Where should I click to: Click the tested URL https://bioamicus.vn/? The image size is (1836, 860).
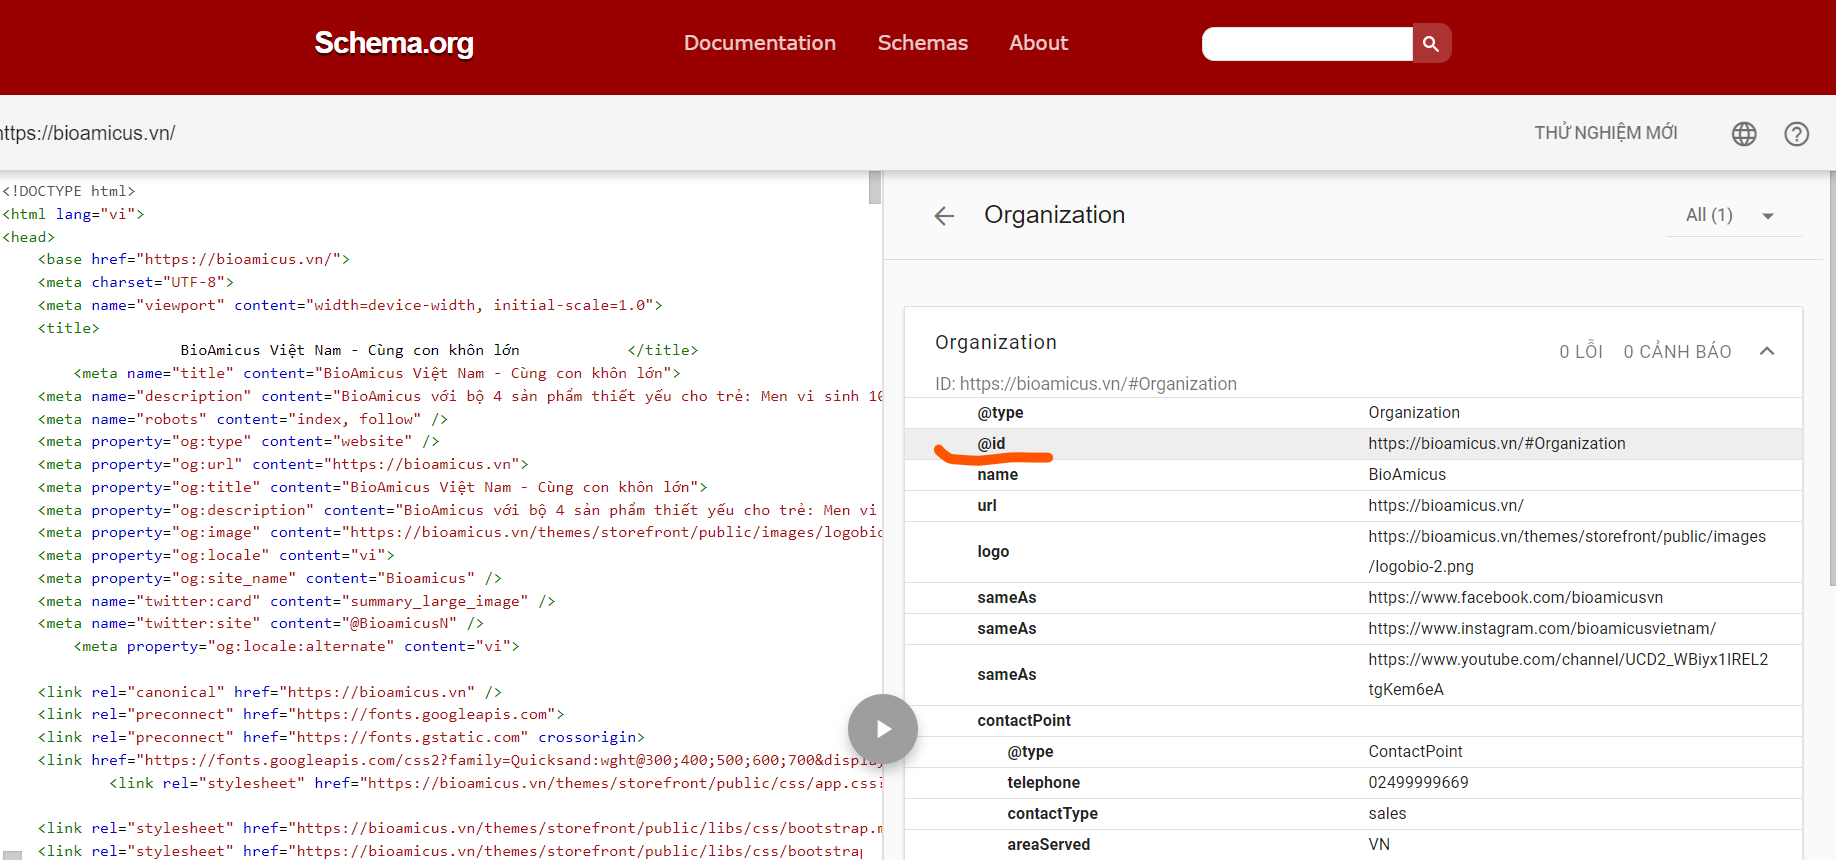click(88, 133)
